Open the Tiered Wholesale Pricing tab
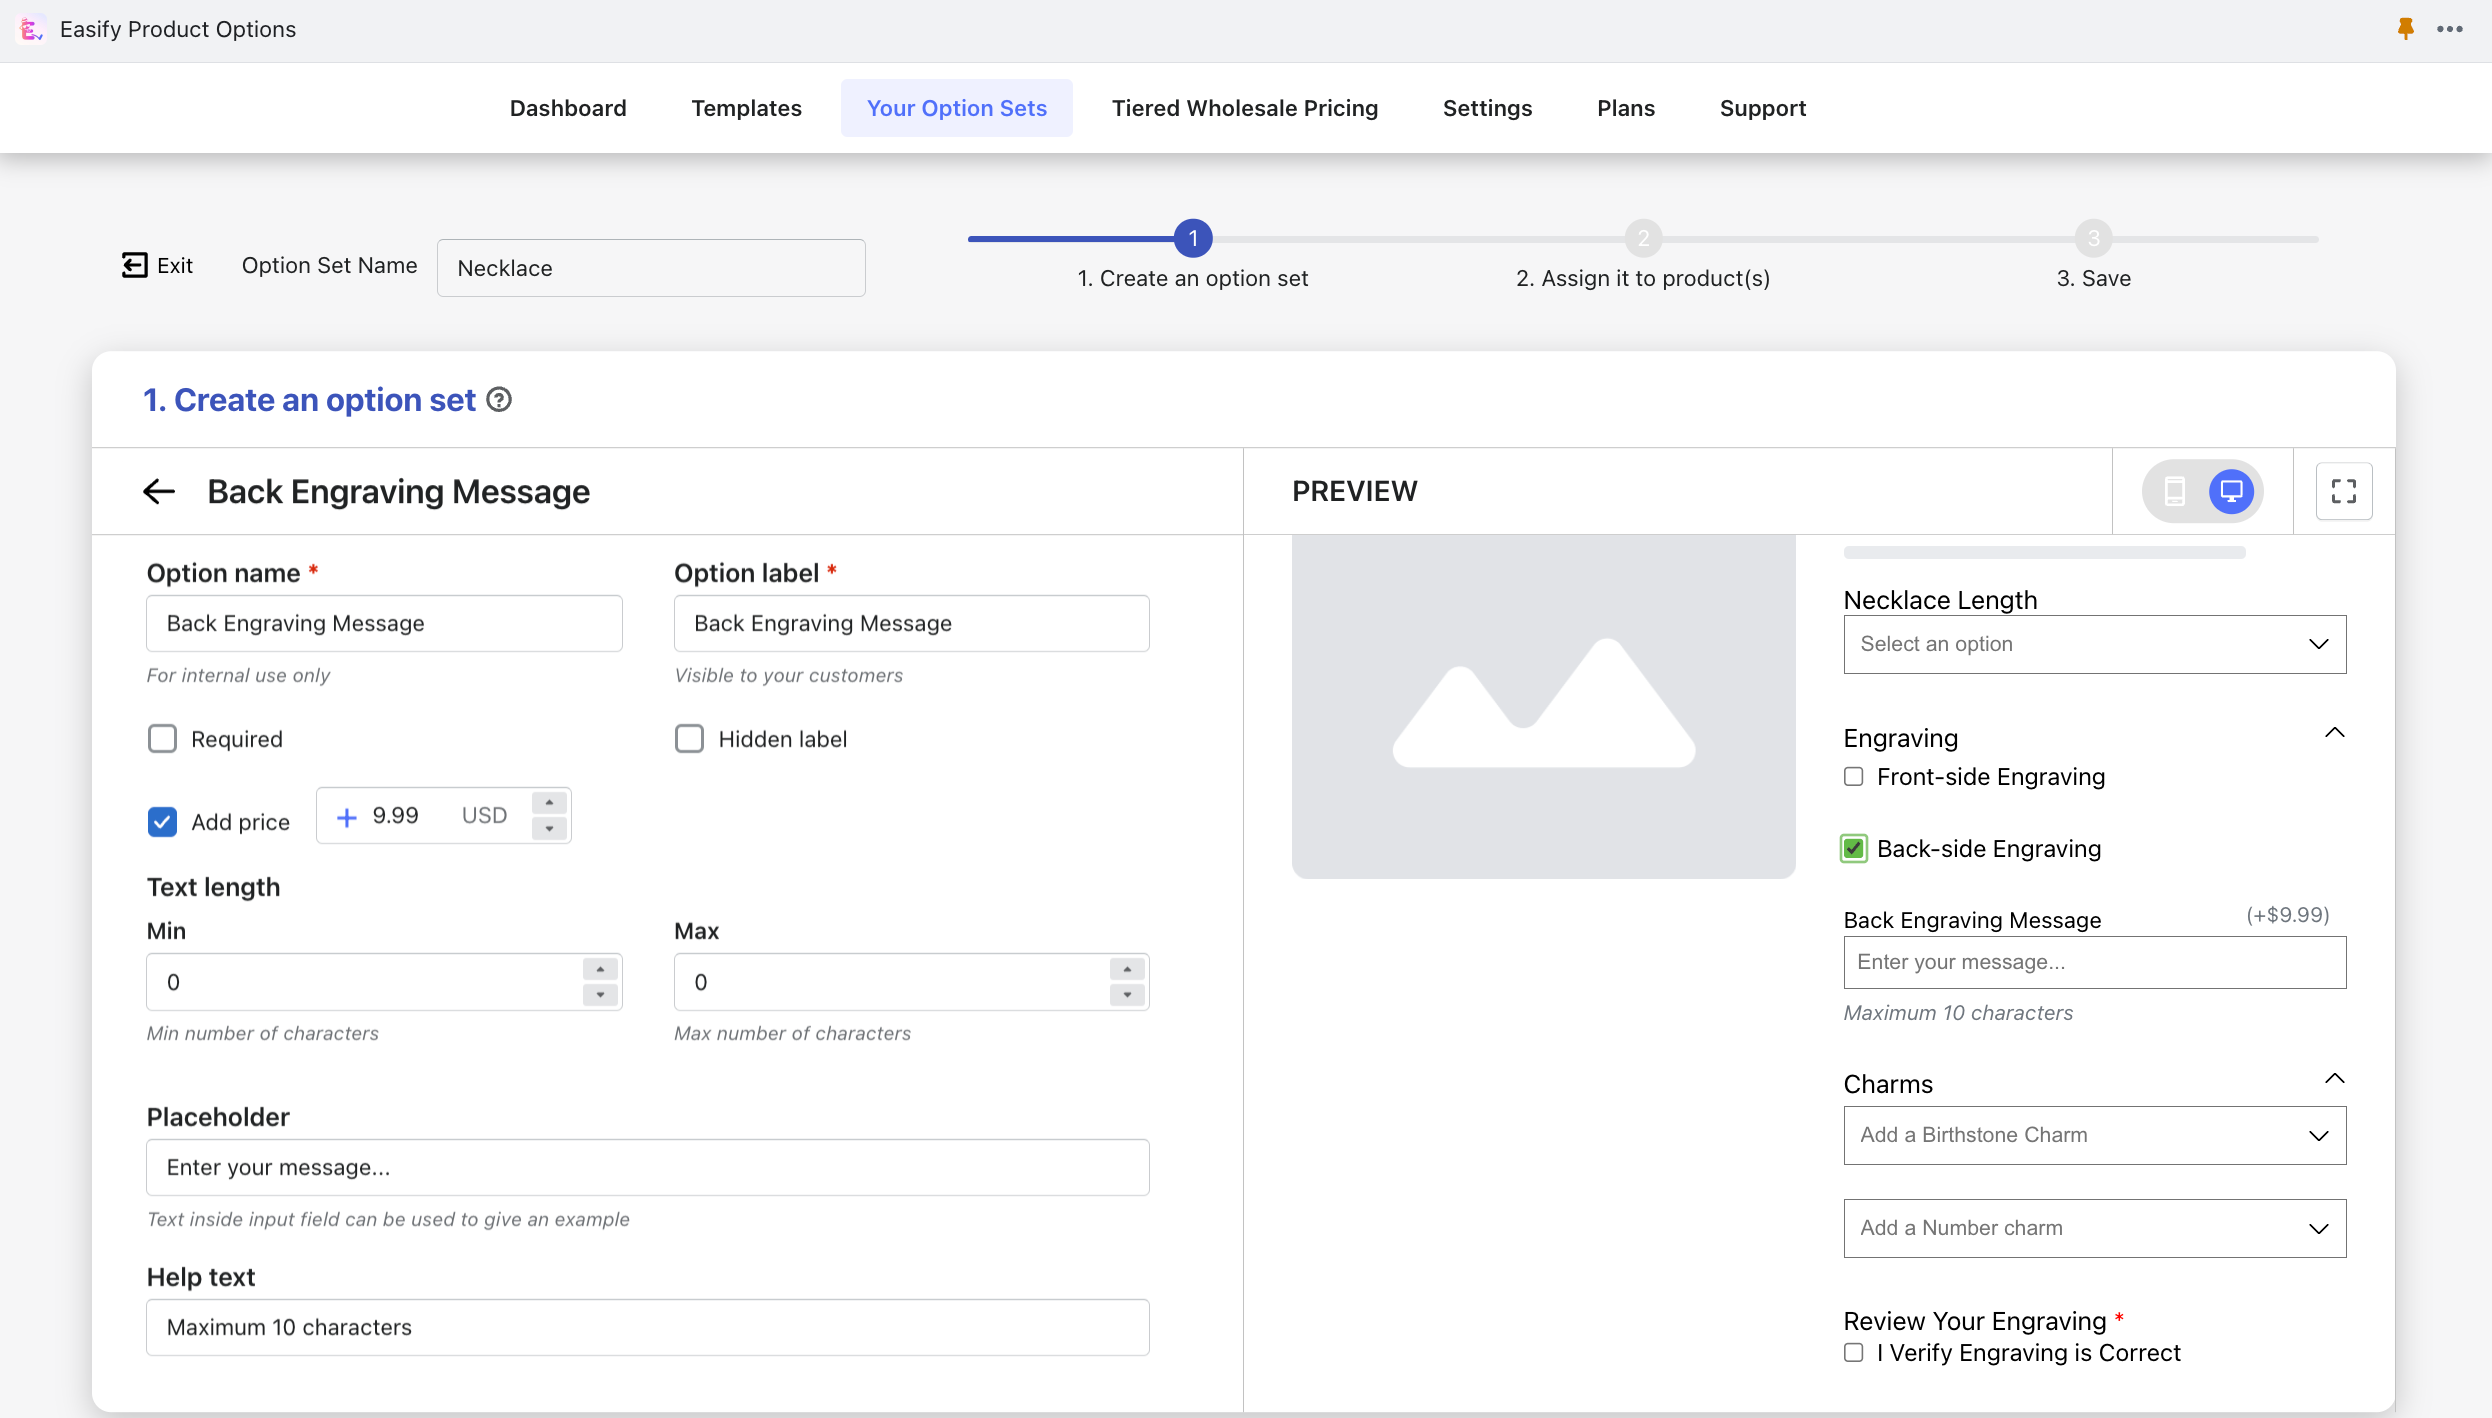The height and width of the screenshot is (1418, 2492). pyautogui.click(x=1244, y=108)
